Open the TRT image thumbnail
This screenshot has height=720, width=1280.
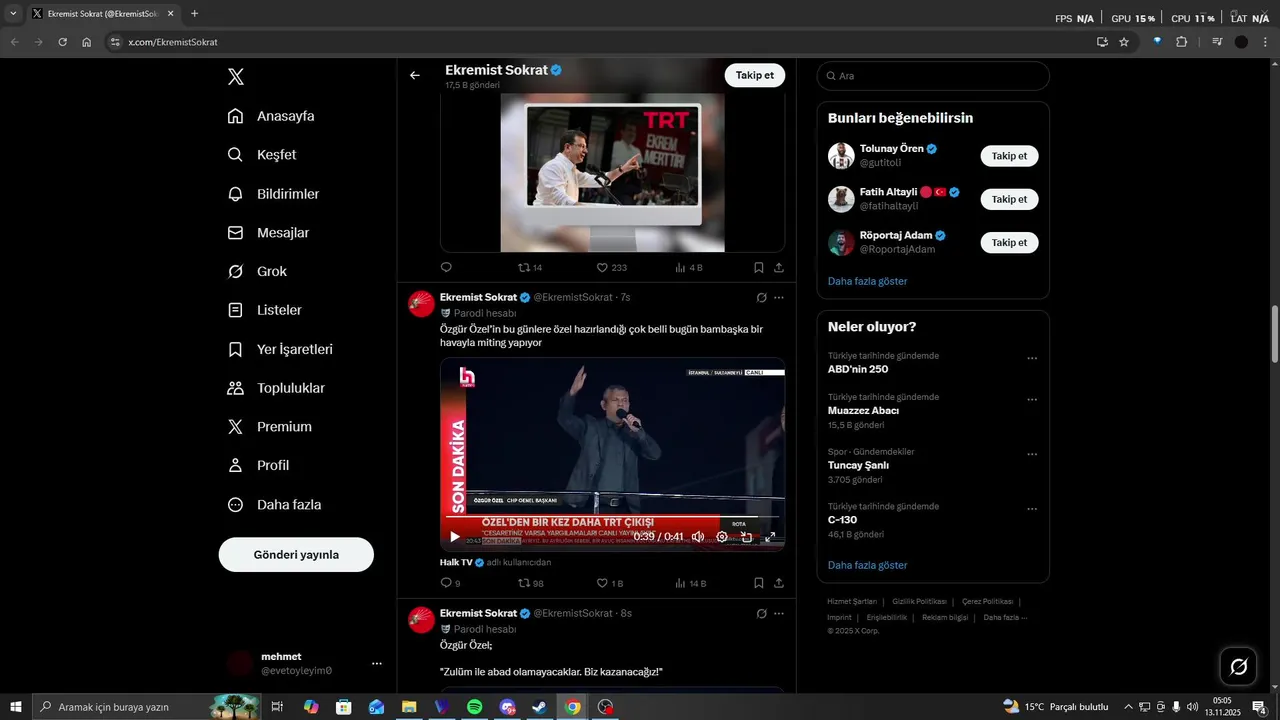coord(612,172)
